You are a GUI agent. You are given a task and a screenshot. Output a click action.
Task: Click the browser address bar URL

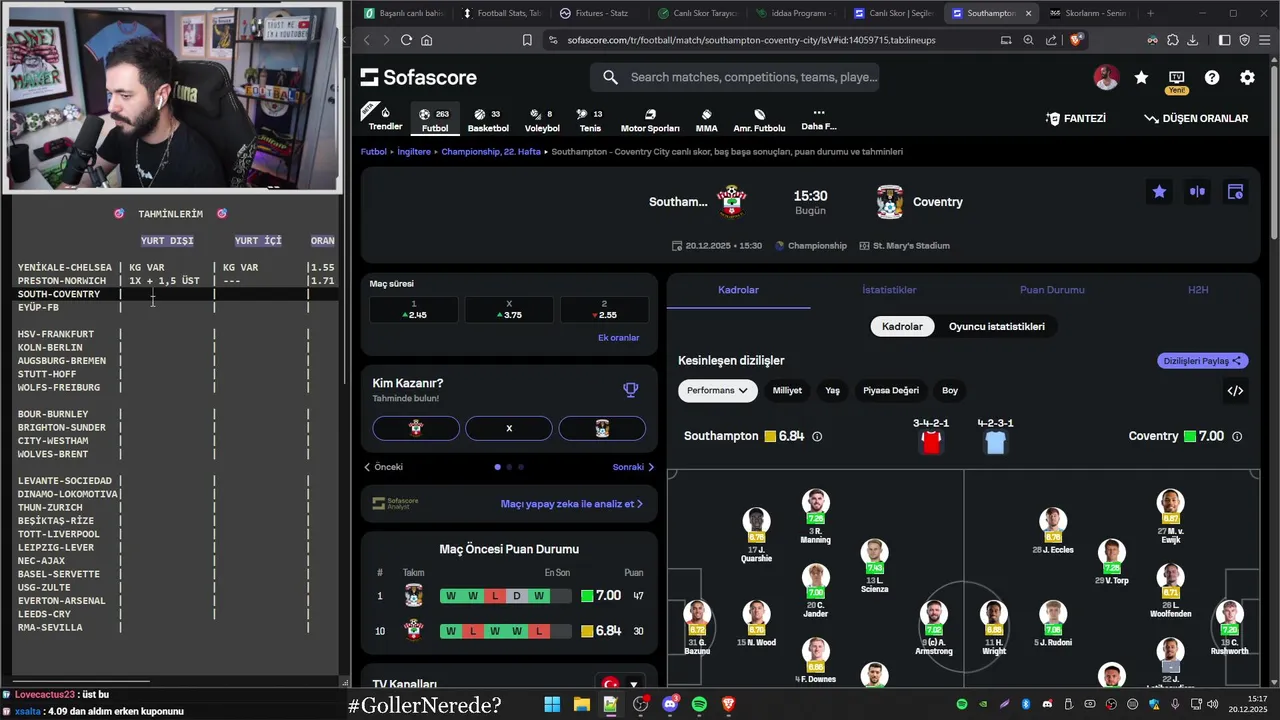click(x=751, y=40)
